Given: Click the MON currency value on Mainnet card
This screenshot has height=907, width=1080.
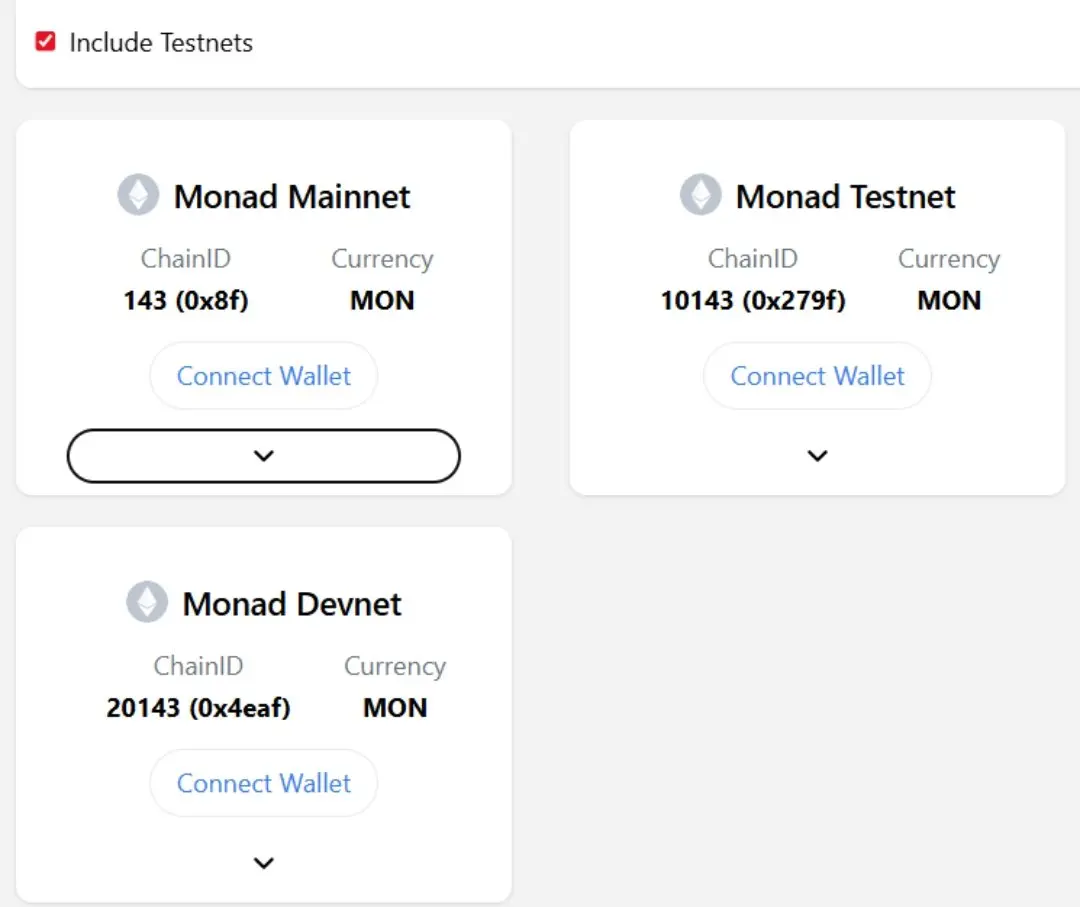Looking at the screenshot, I should point(382,301).
